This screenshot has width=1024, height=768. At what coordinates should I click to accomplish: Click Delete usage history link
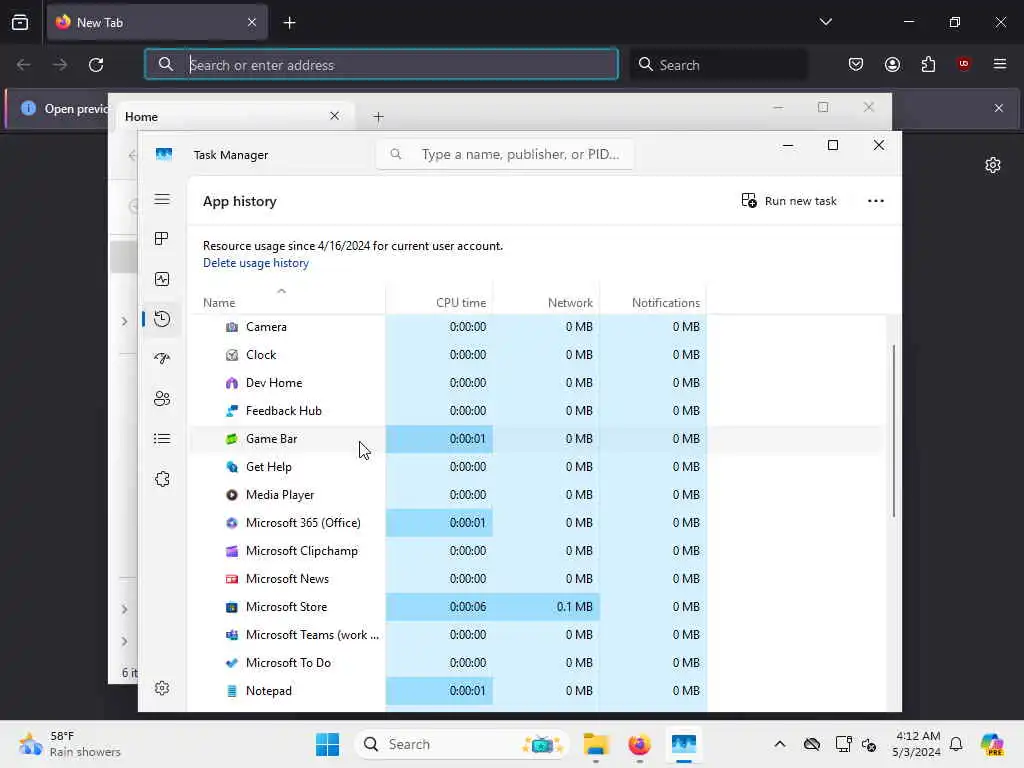pos(256,263)
